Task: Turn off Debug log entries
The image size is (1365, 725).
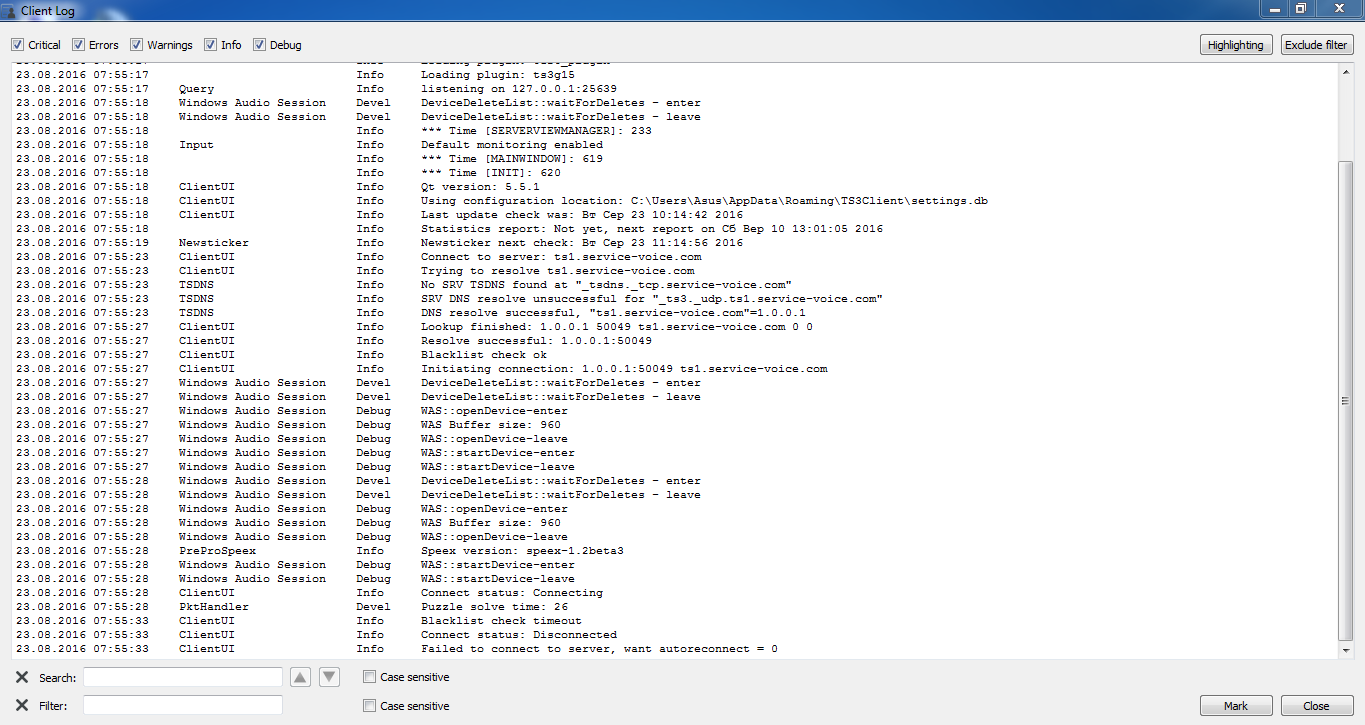Action: click(x=260, y=45)
